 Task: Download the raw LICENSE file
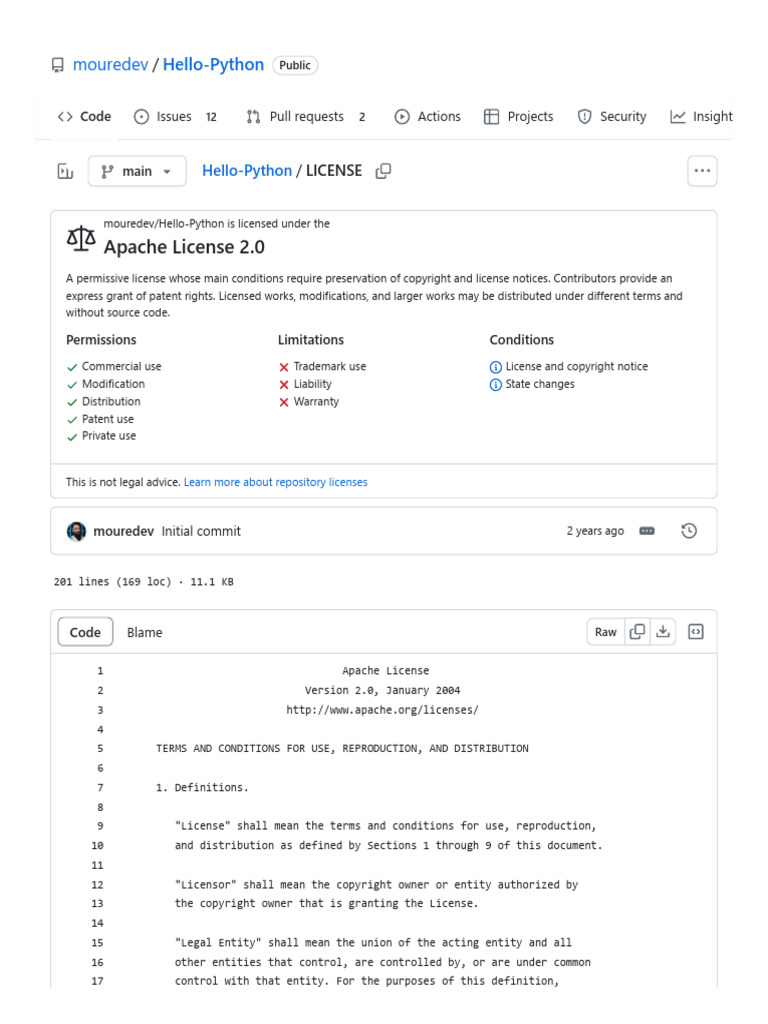(x=664, y=632)
